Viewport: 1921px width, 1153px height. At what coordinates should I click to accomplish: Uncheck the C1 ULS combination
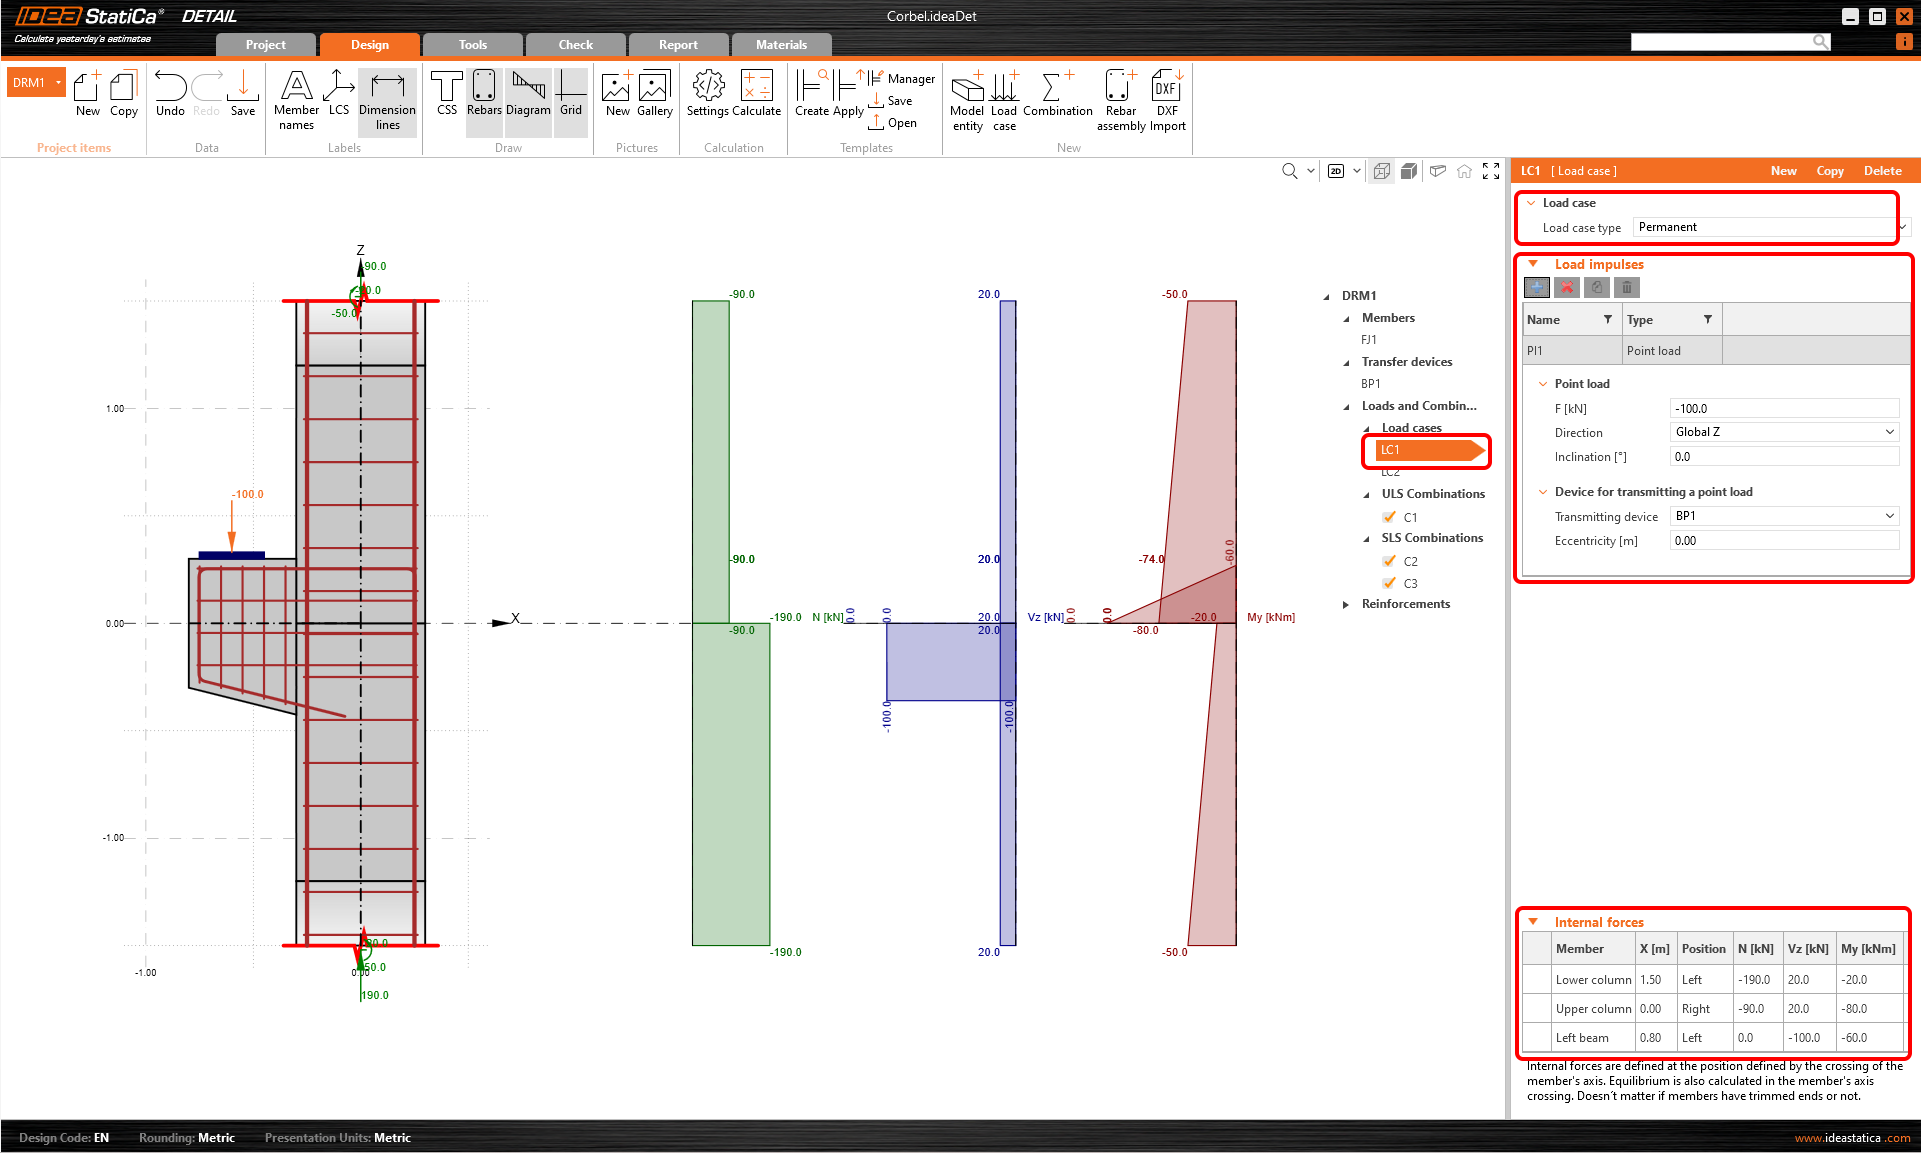click(1389, 517)
